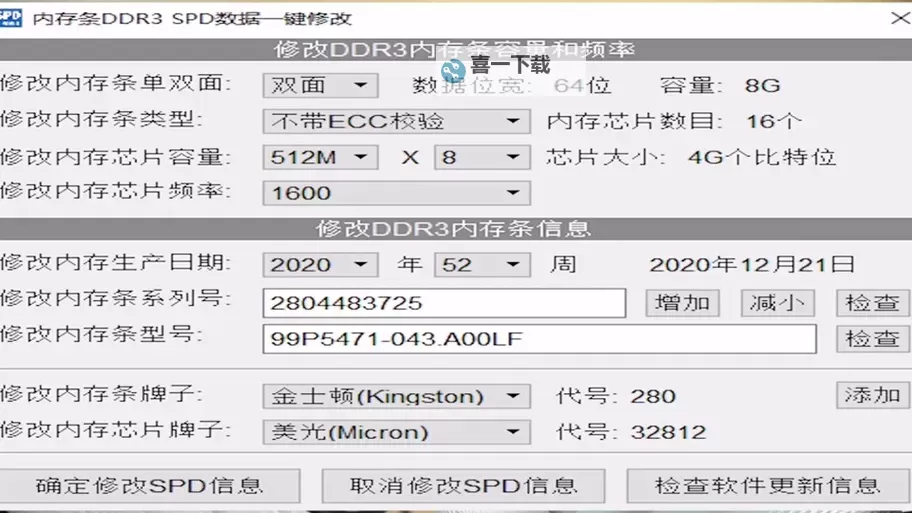The image size is (912, 513).
Task: Click 取消修改SPD信息 button
Action: pyautogui.click(x=464, y=486)
